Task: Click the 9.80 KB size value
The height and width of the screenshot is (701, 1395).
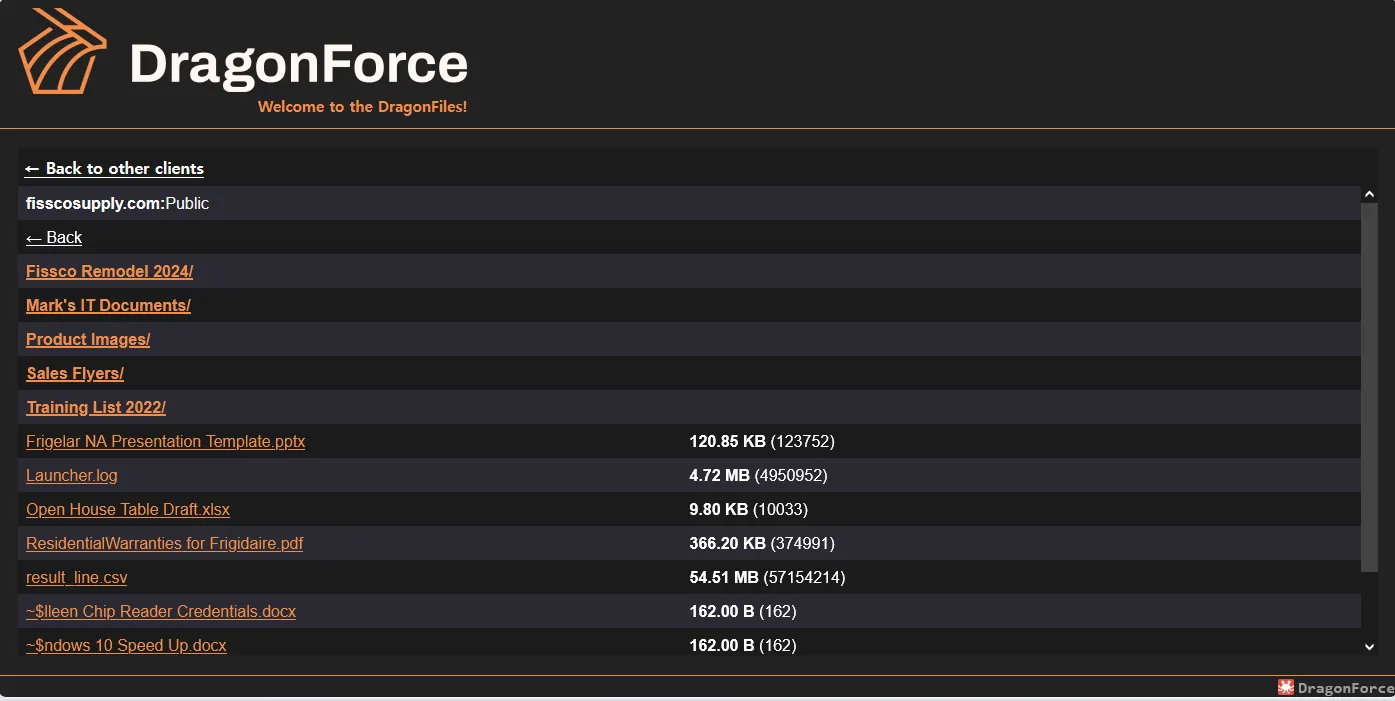Action: 719,510
